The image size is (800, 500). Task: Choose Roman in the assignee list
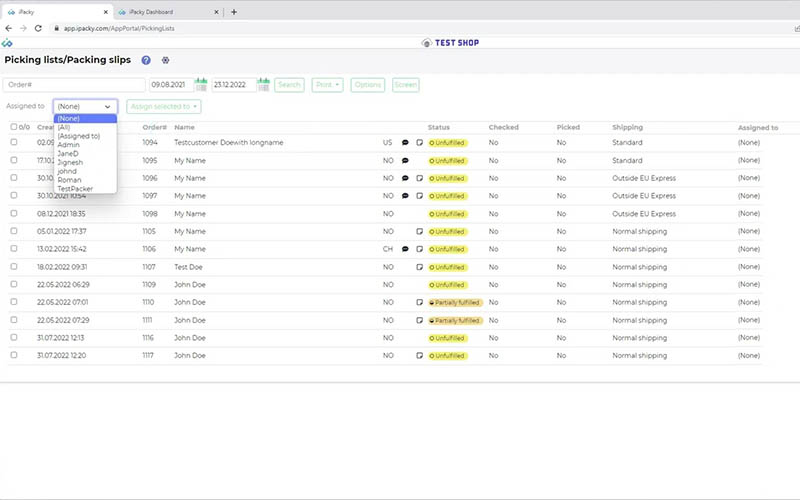click(85, 180)
